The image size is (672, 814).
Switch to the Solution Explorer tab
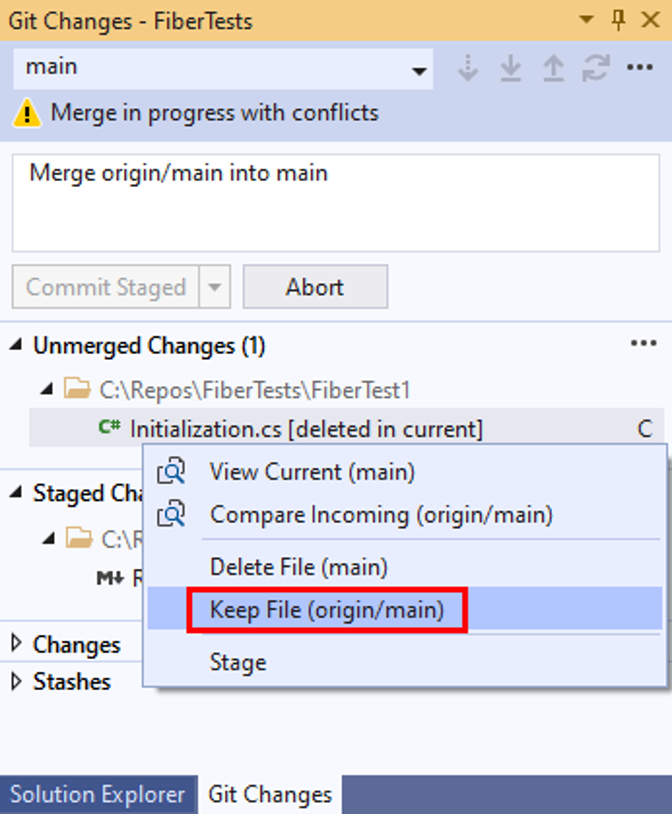click(x=98, y=795)
